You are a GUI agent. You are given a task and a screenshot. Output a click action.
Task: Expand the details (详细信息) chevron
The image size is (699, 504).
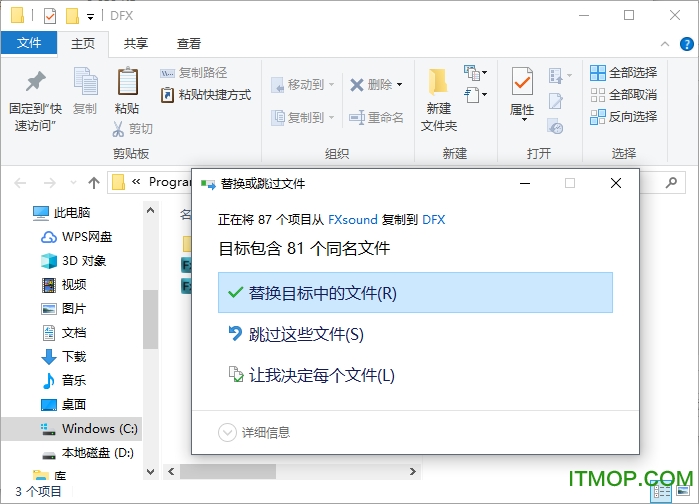pos(227,432)
